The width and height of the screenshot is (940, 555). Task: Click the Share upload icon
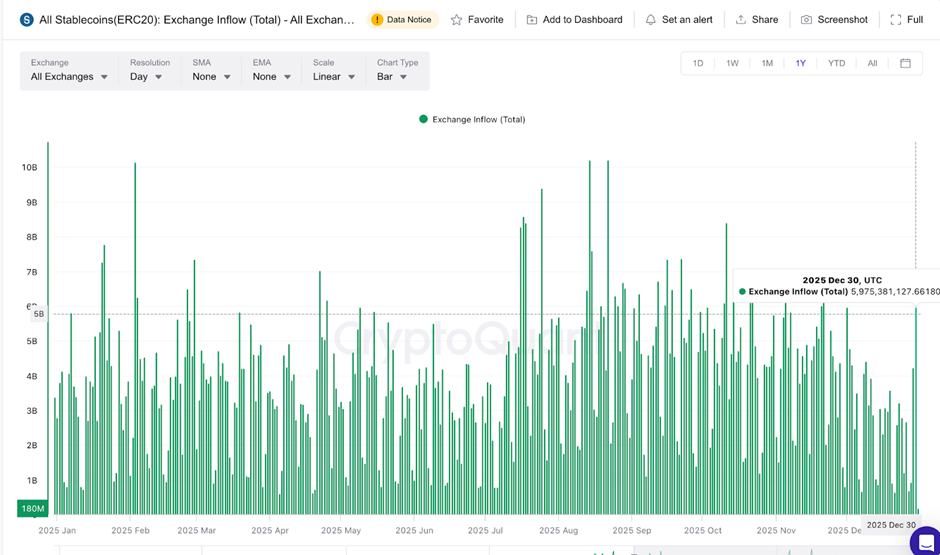pos(741,20)
